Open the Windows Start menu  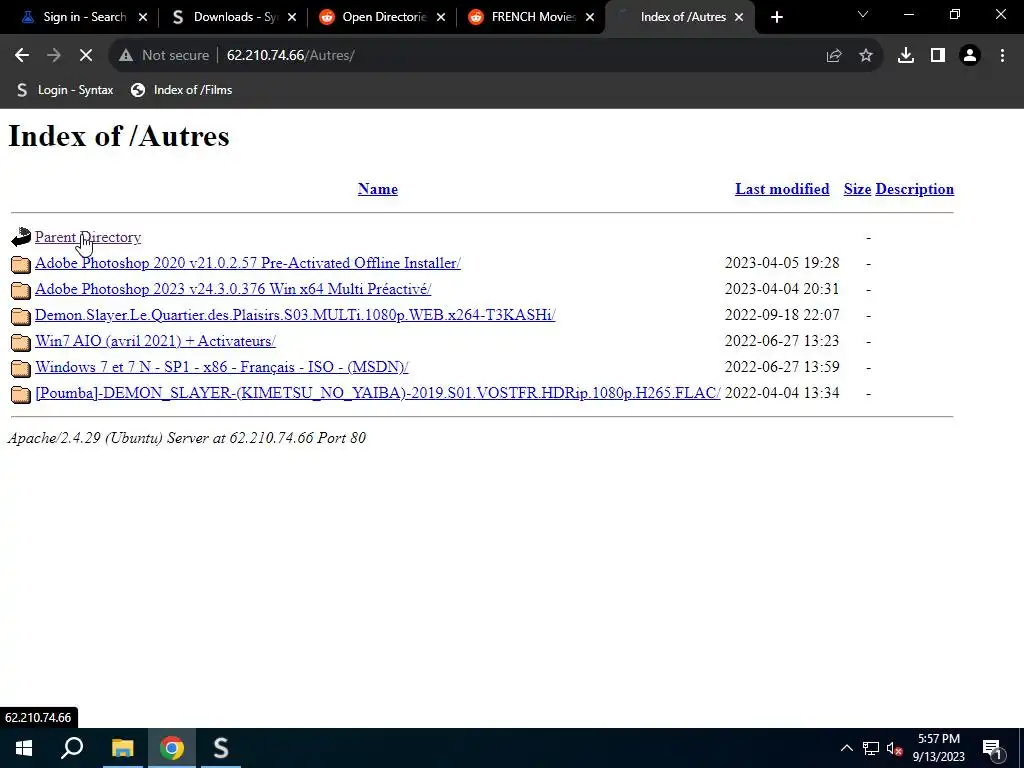[24, 748]
